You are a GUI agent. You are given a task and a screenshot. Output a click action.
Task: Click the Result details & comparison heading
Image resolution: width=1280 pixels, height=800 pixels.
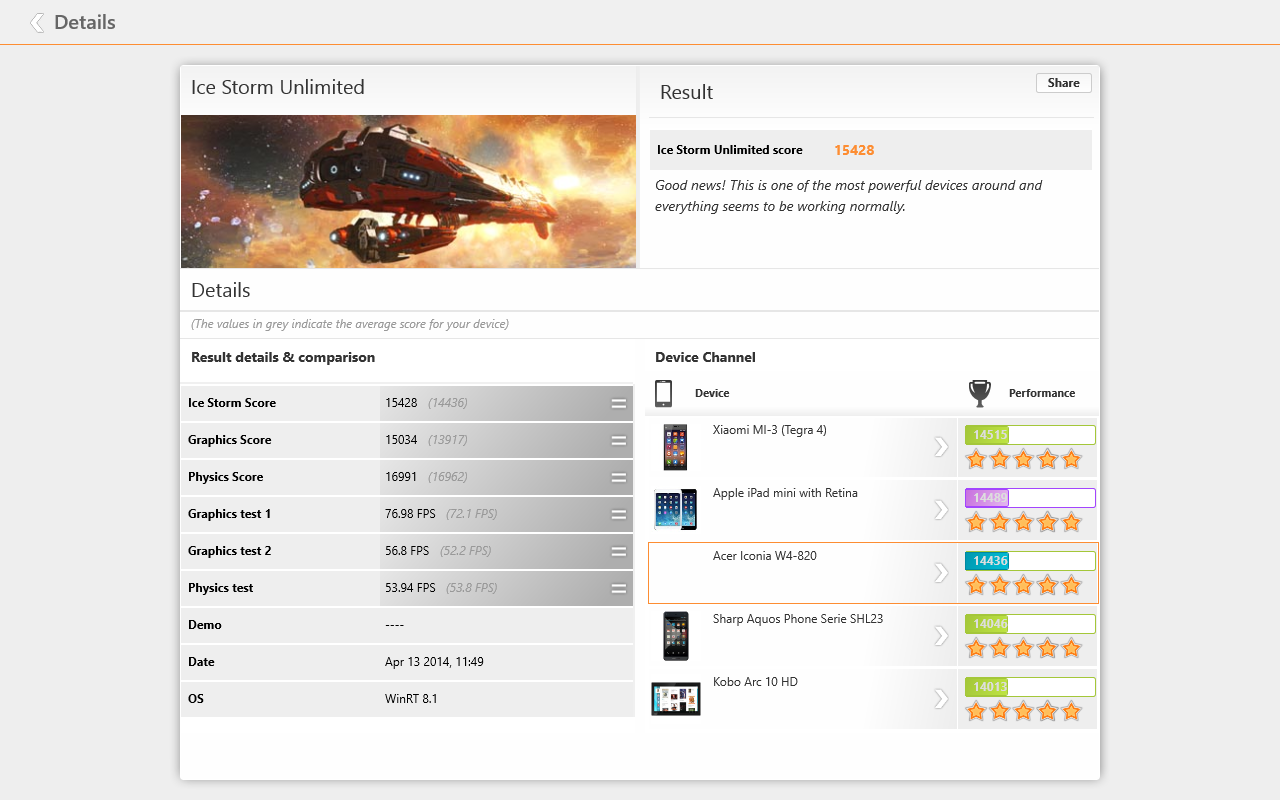(x=283, y=357)
